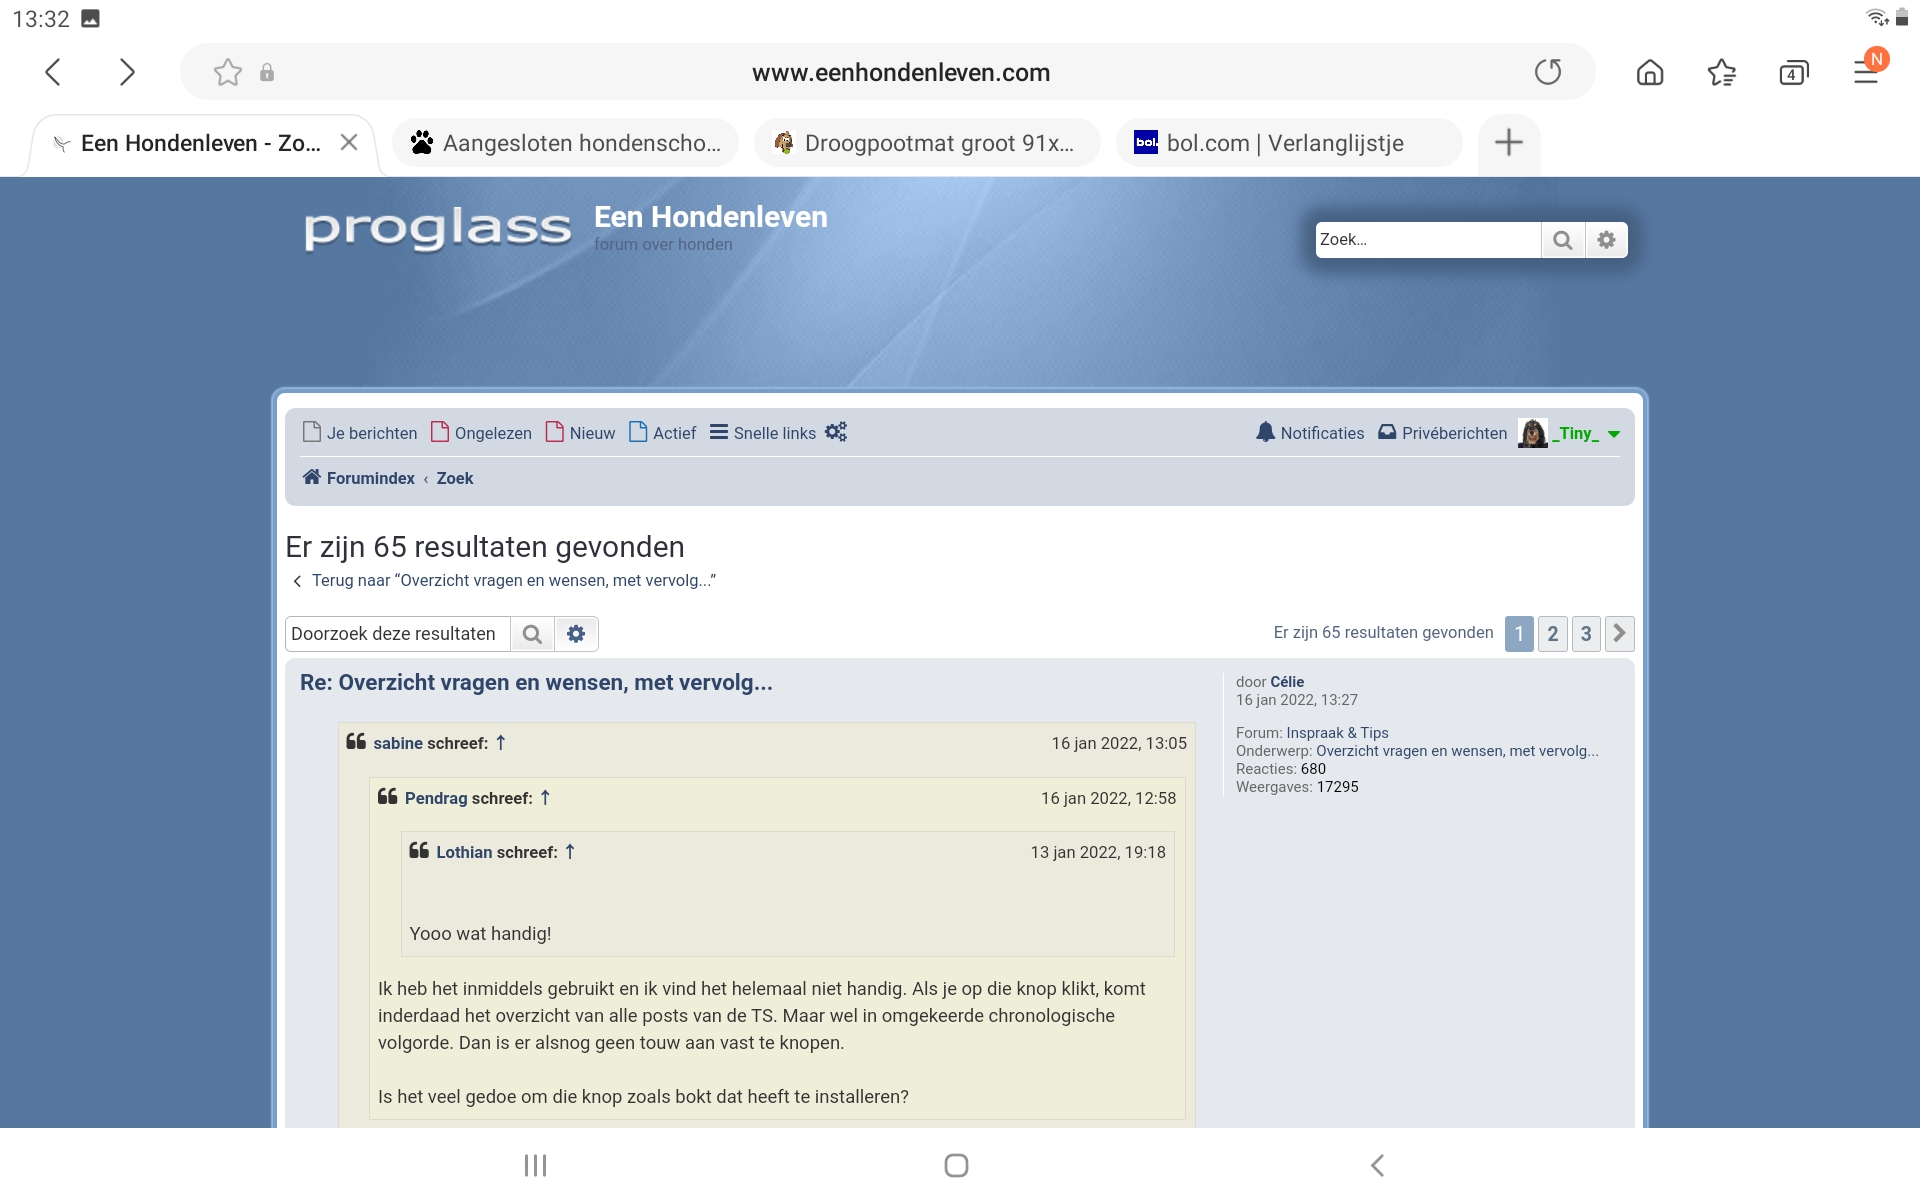Switch to the bol.com Verlanglijstje tab
This screenshot has height=1200, width=1920.
pyautogui.click(x=1289, y=143)
